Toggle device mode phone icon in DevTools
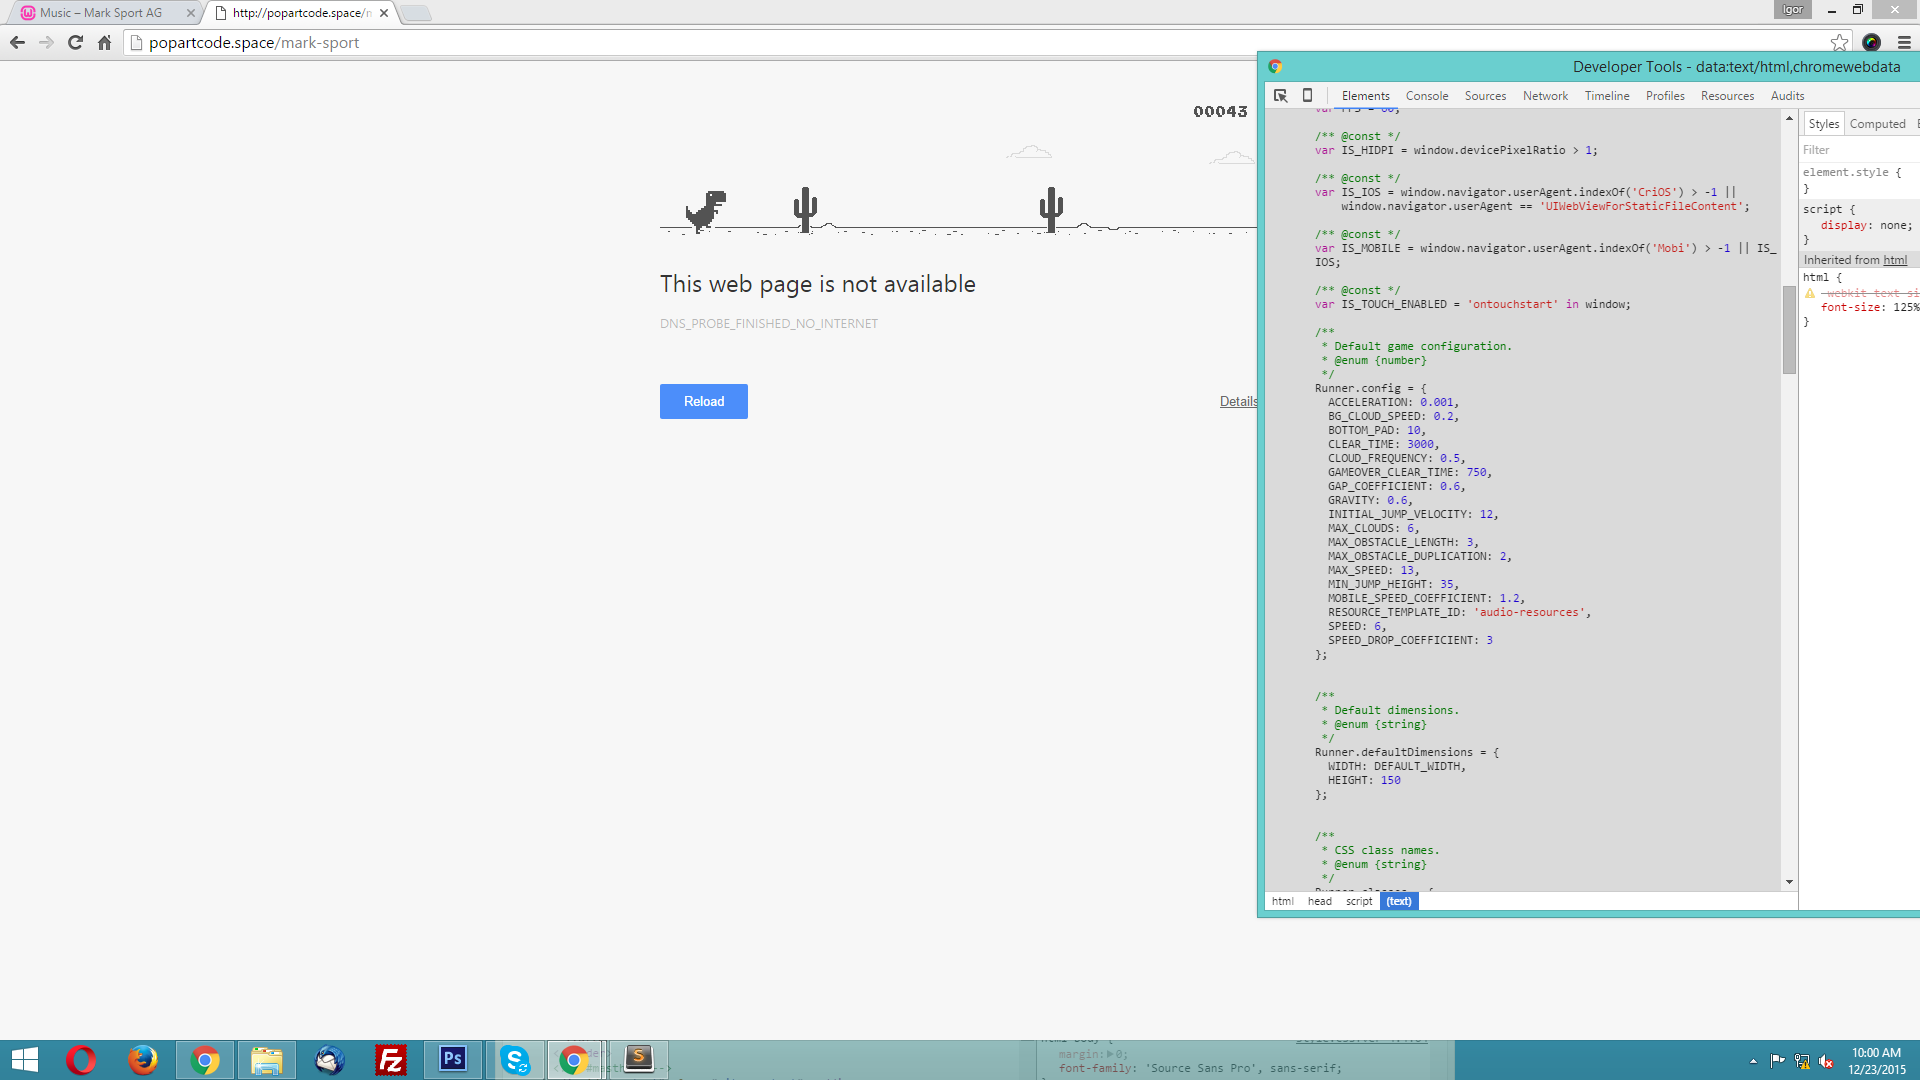Image resolution: width=1920 pixels, height=1080 pixels. (1307, 96)
